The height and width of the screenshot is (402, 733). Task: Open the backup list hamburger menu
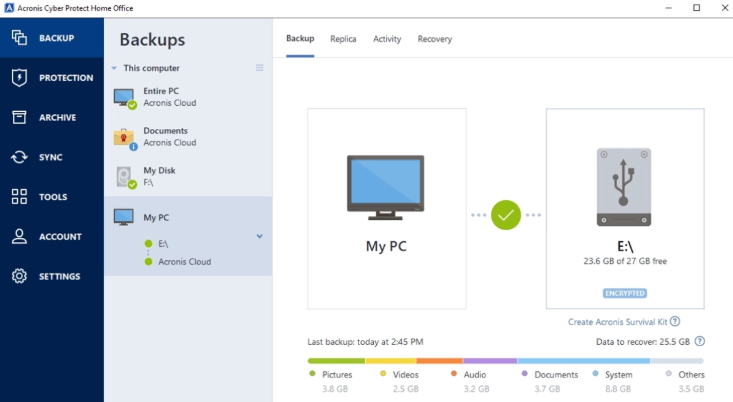(259, 68)
